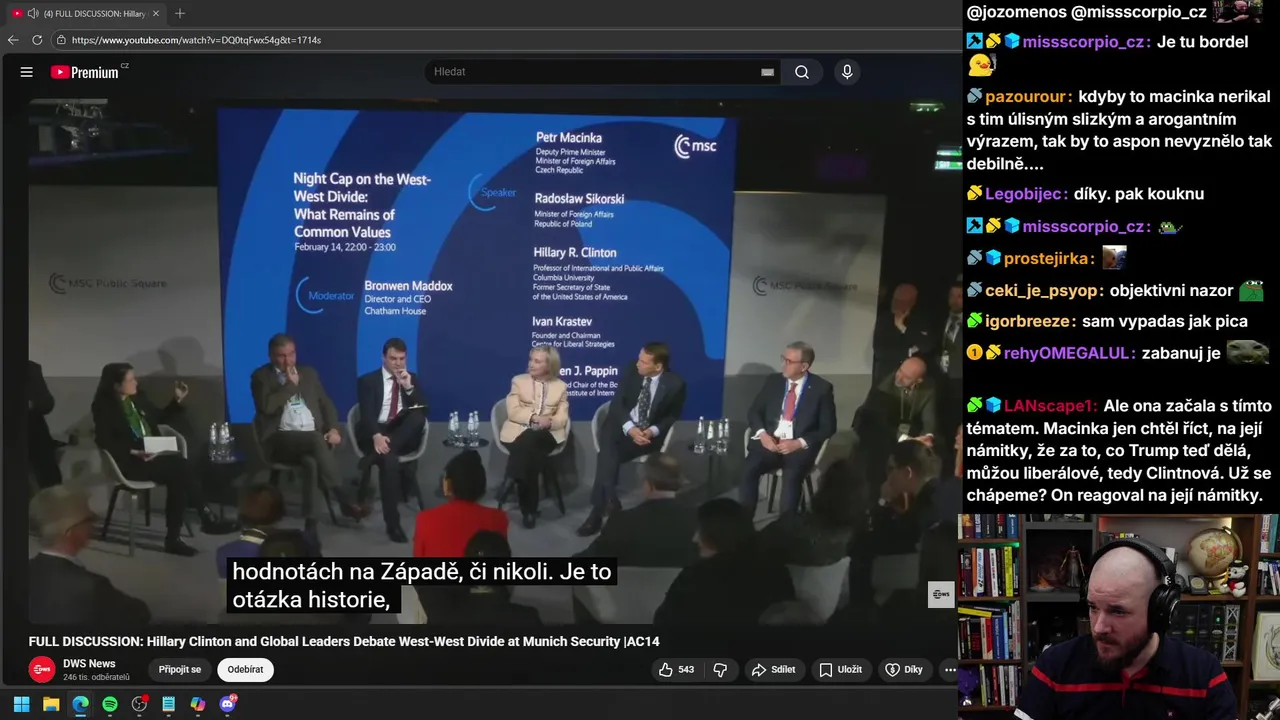
Task: Reload the page with refresh icon
Action: coord(37,40)
